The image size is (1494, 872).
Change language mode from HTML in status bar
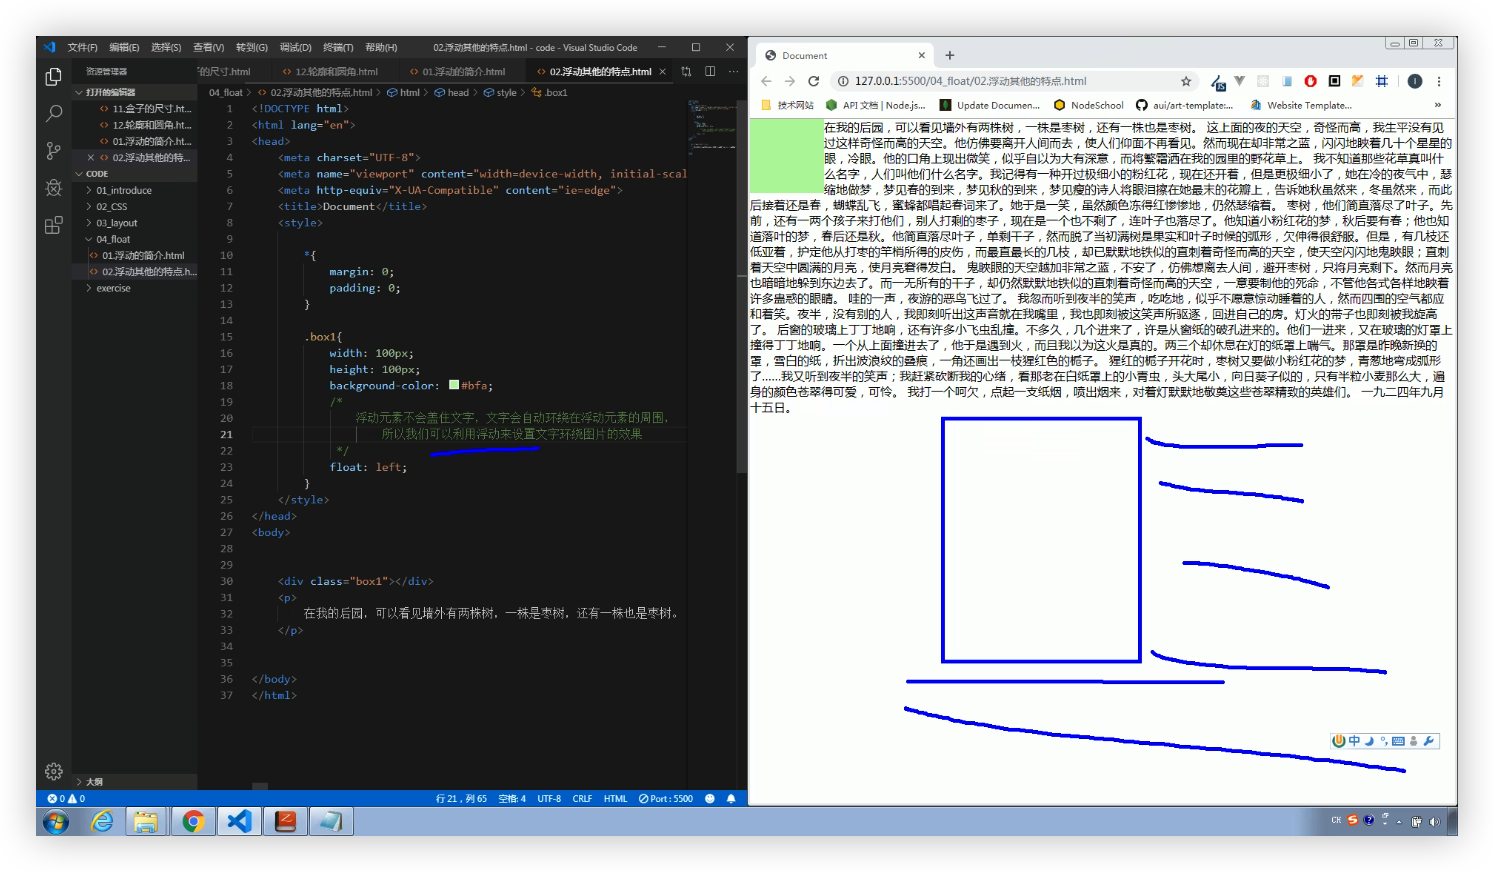[x=615, y=798]
